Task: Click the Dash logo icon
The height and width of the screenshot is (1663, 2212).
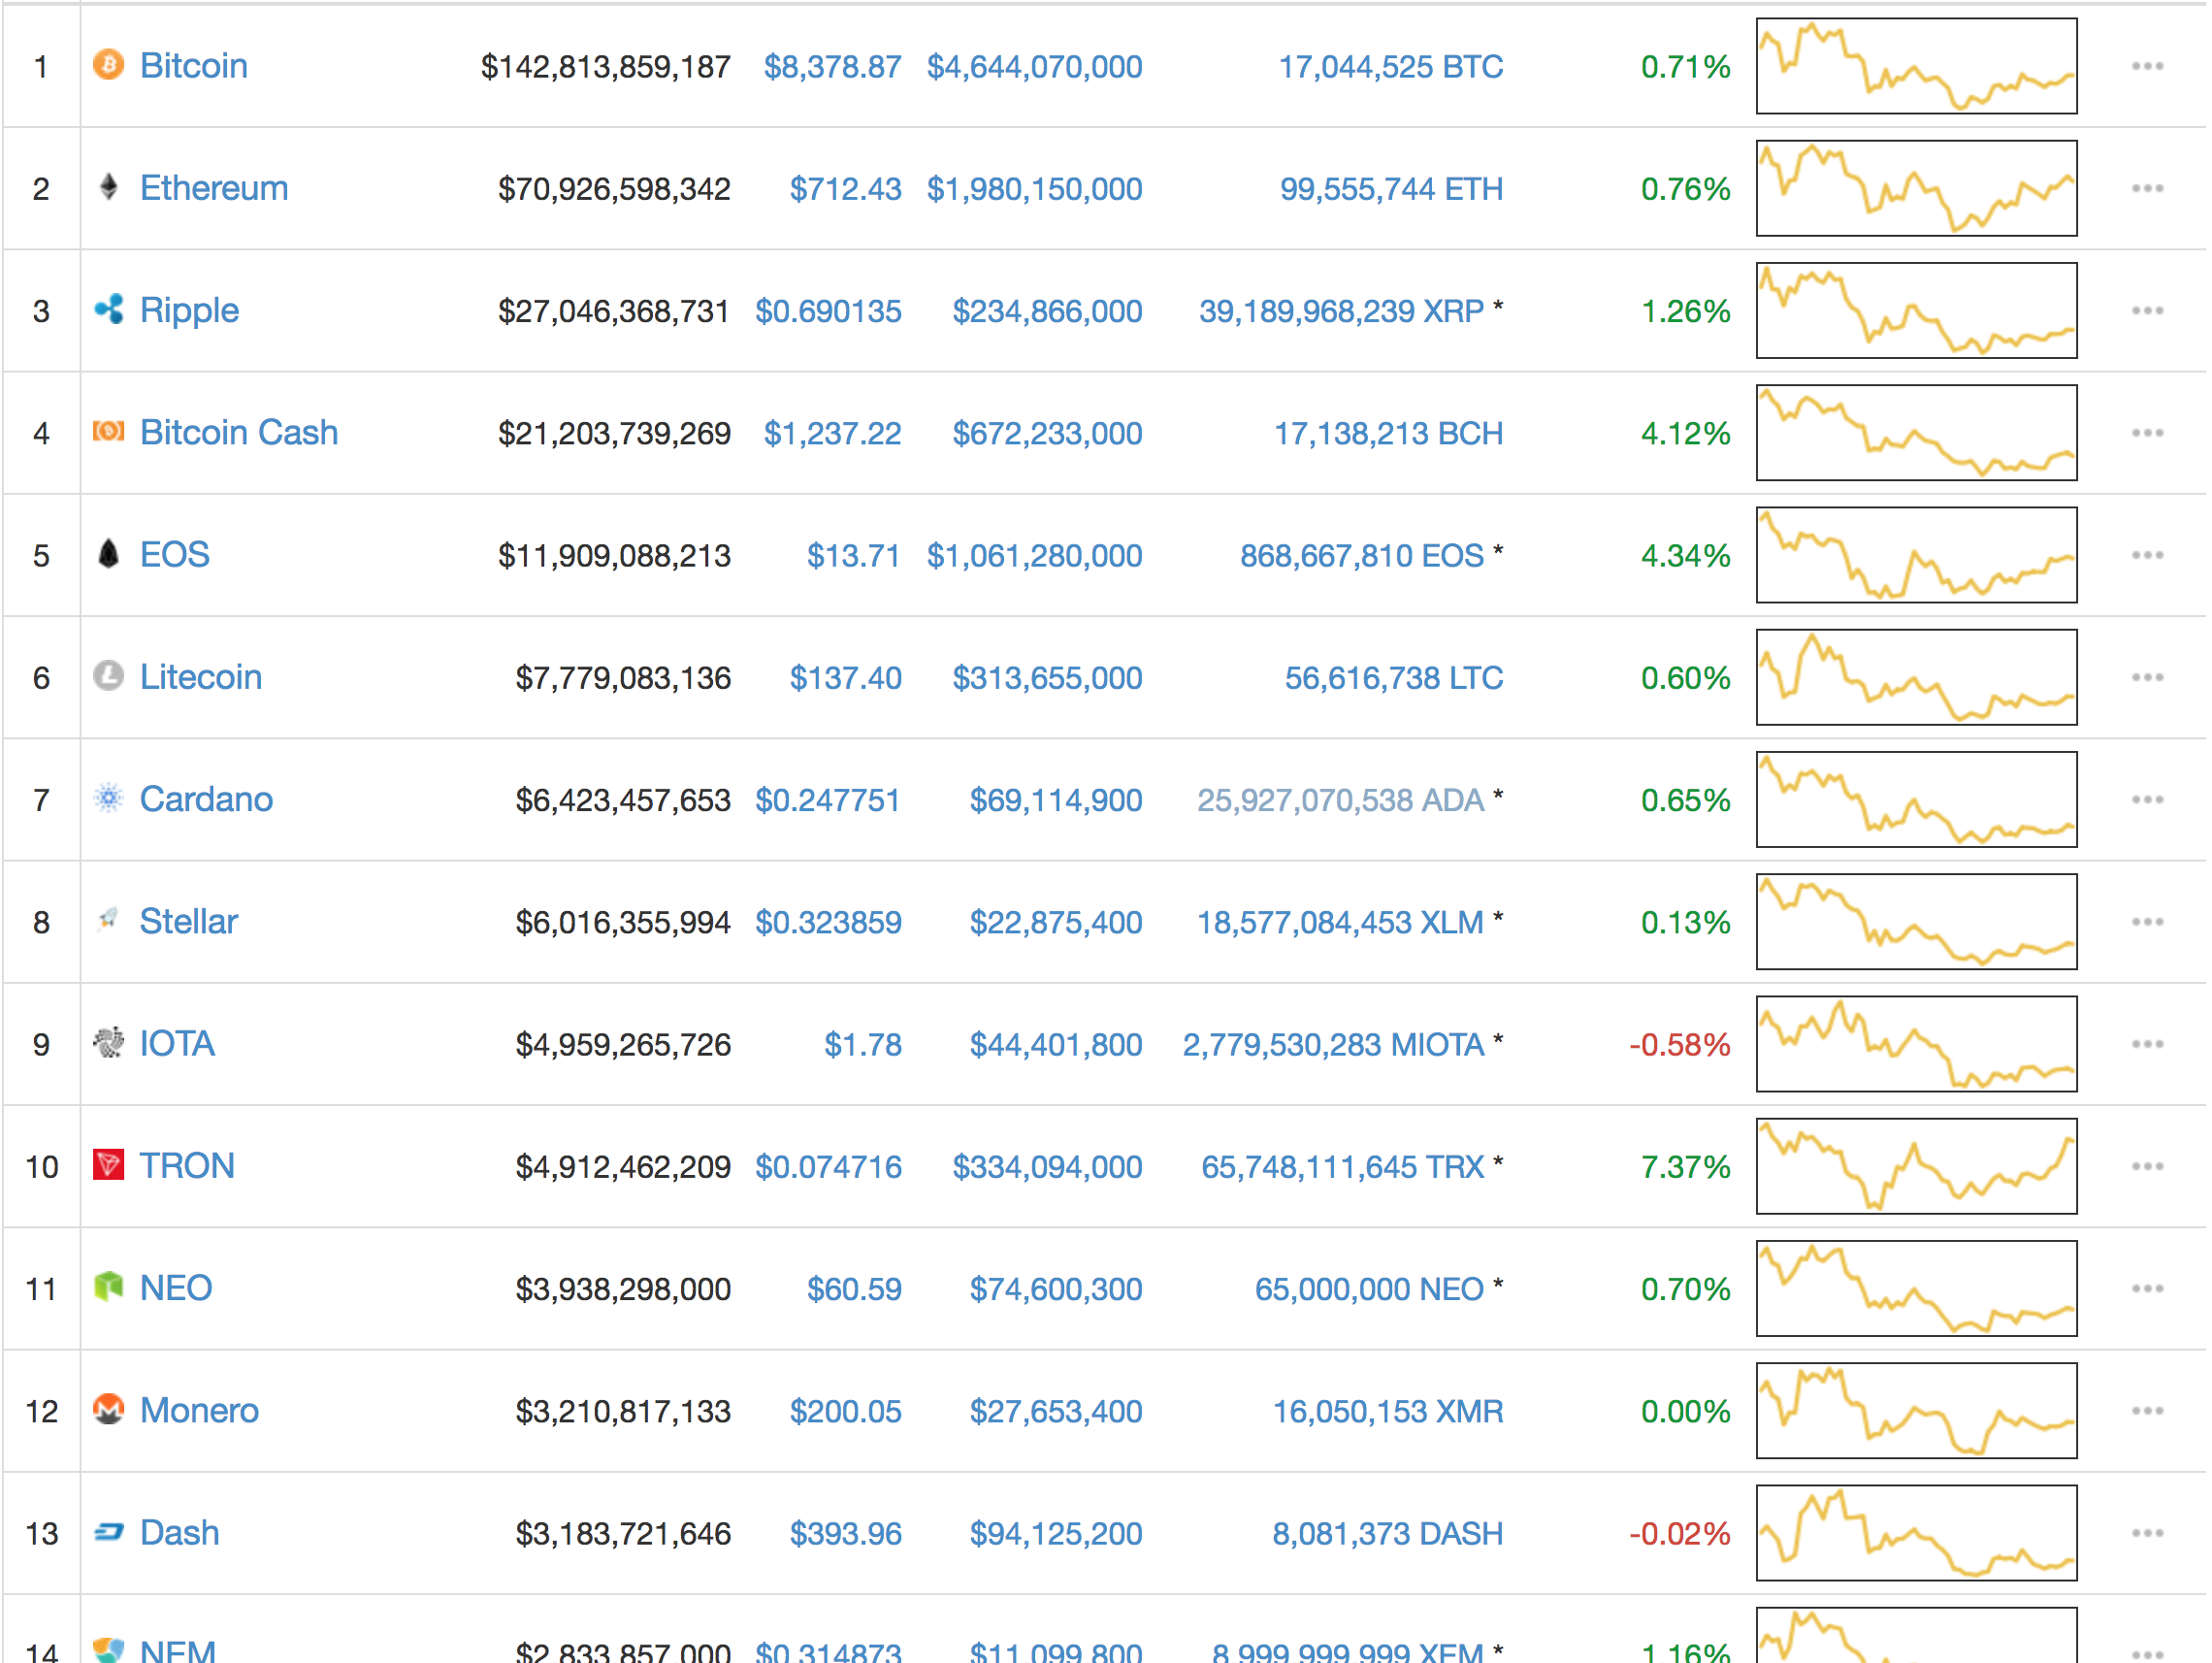Action: [x=108, y=1531]
